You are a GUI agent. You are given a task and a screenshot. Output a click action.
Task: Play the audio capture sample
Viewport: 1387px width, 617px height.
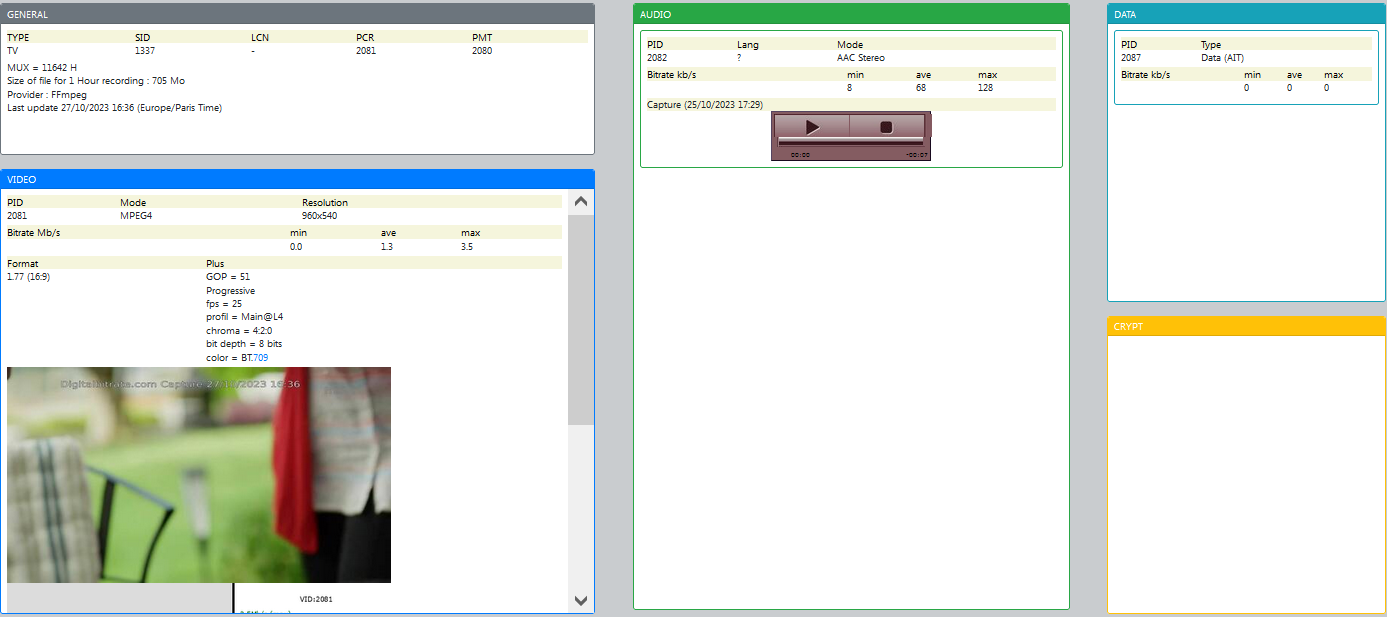coord(812,127)
